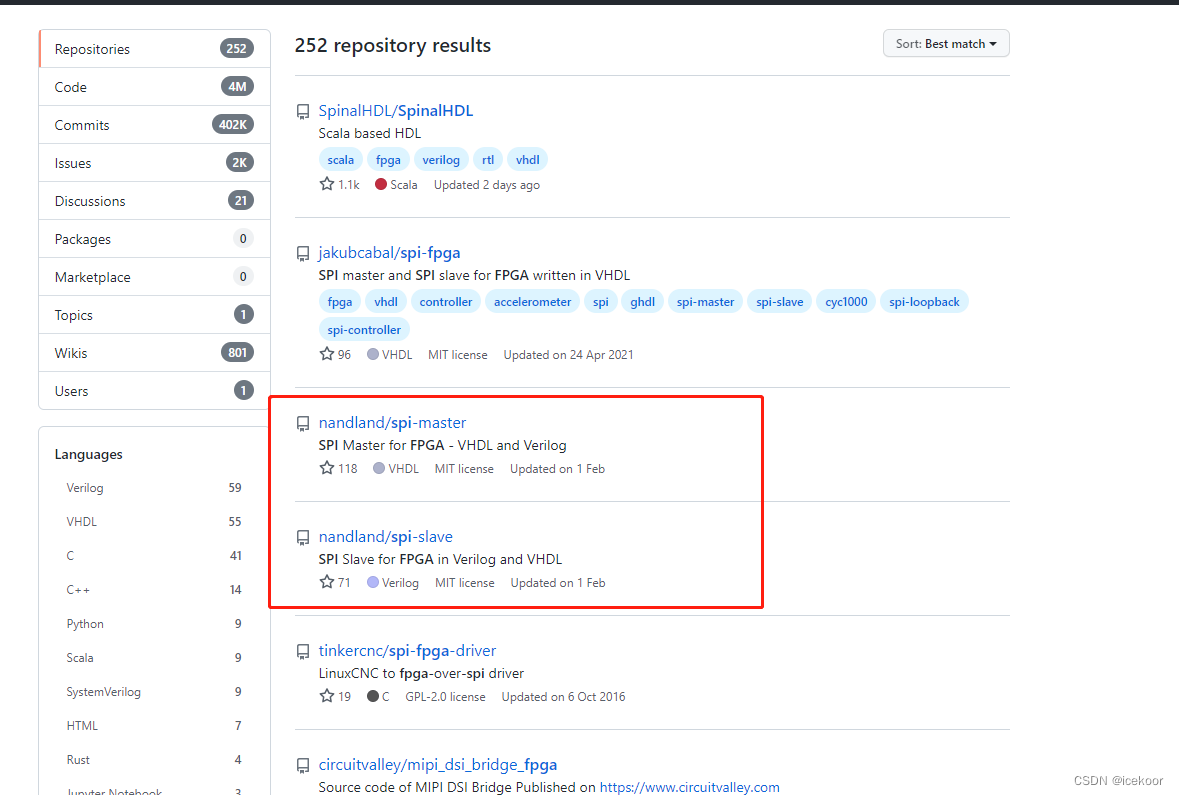Click '252 repository results' heading

392,45
